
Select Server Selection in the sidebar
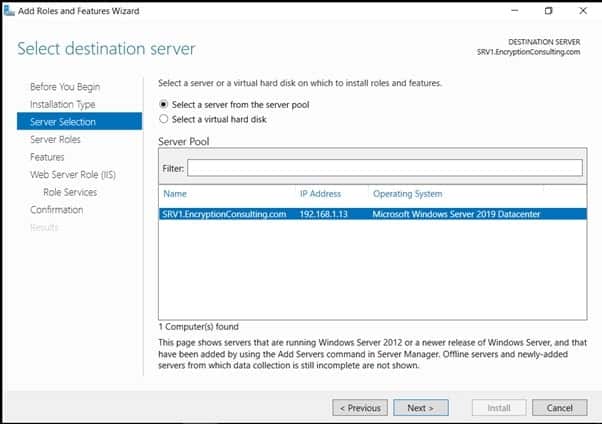63,122
